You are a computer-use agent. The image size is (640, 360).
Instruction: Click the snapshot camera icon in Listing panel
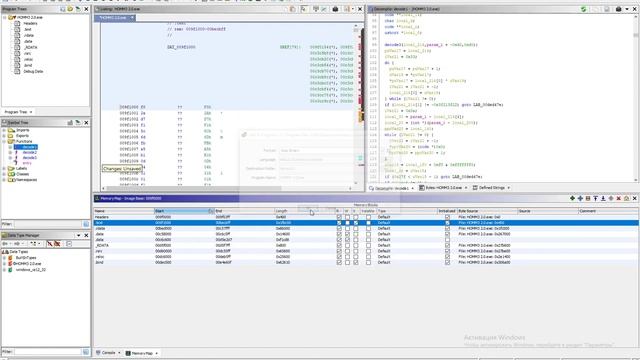click(x=335, y=9)
